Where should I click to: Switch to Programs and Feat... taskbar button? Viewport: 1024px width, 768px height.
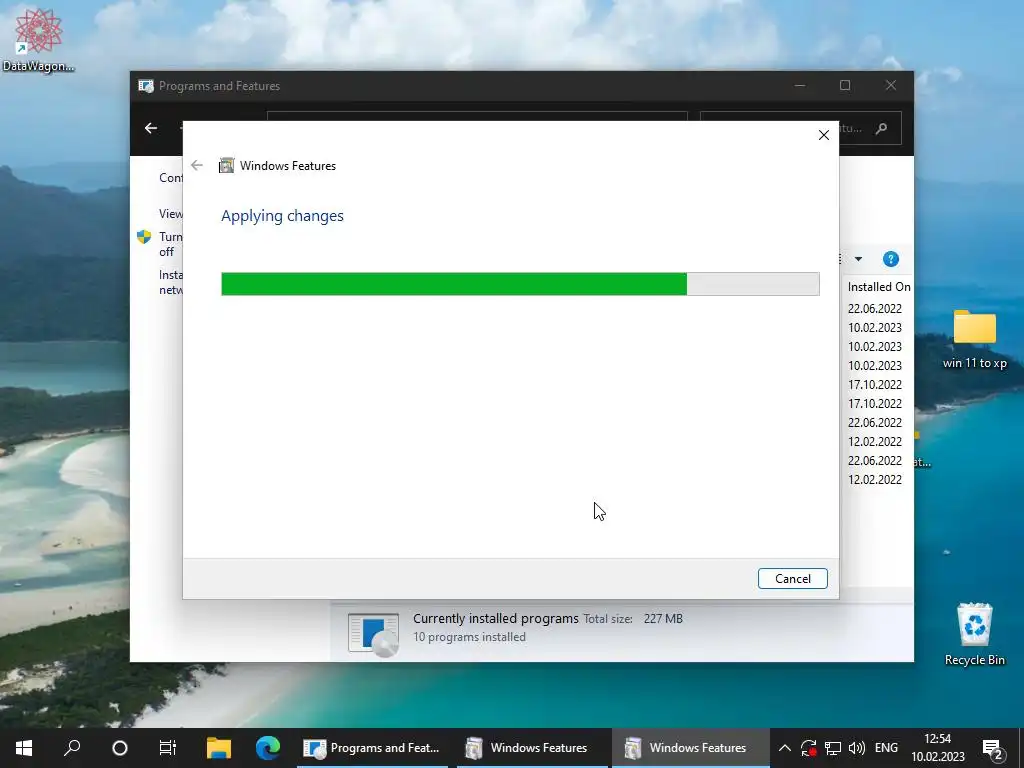point(372,748)
